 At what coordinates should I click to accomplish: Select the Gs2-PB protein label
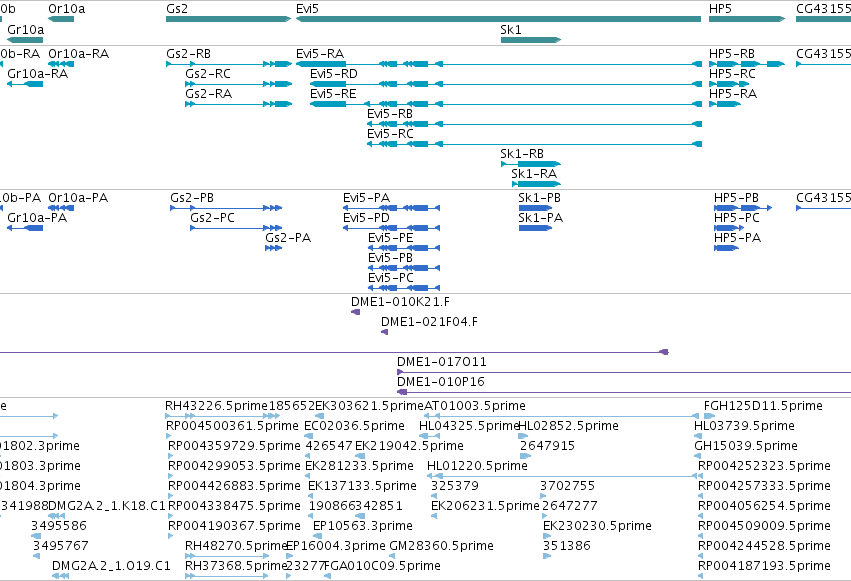click(x=192, y=198)
